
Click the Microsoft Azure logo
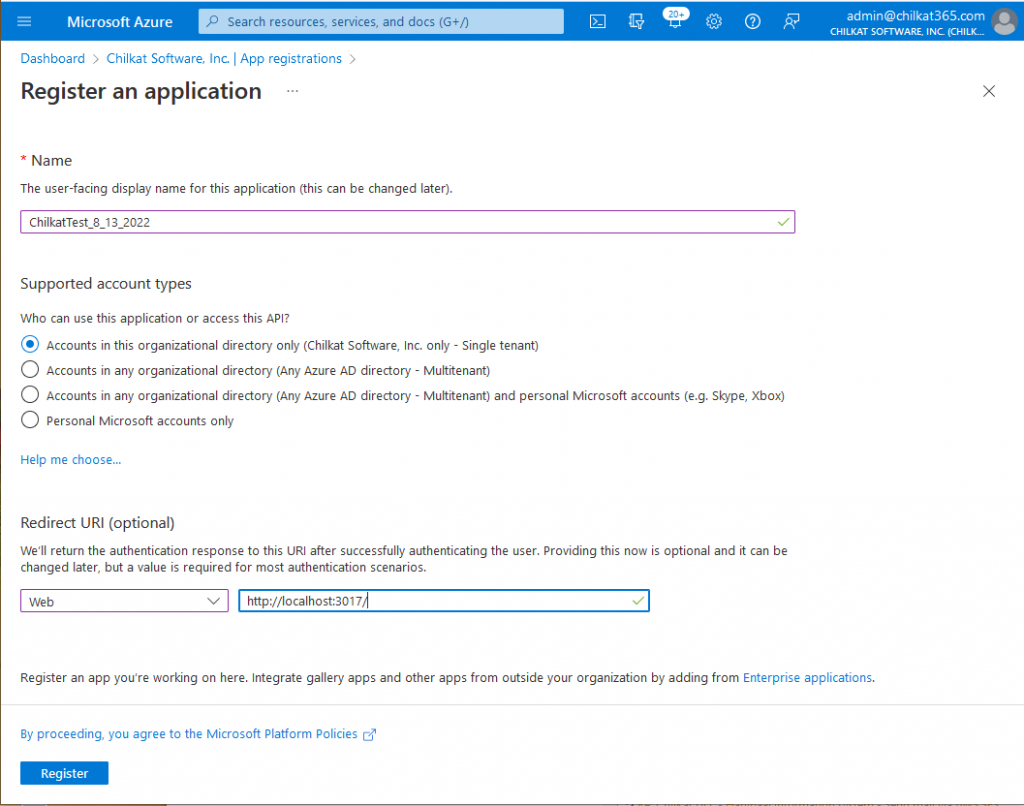click(119, 21)
